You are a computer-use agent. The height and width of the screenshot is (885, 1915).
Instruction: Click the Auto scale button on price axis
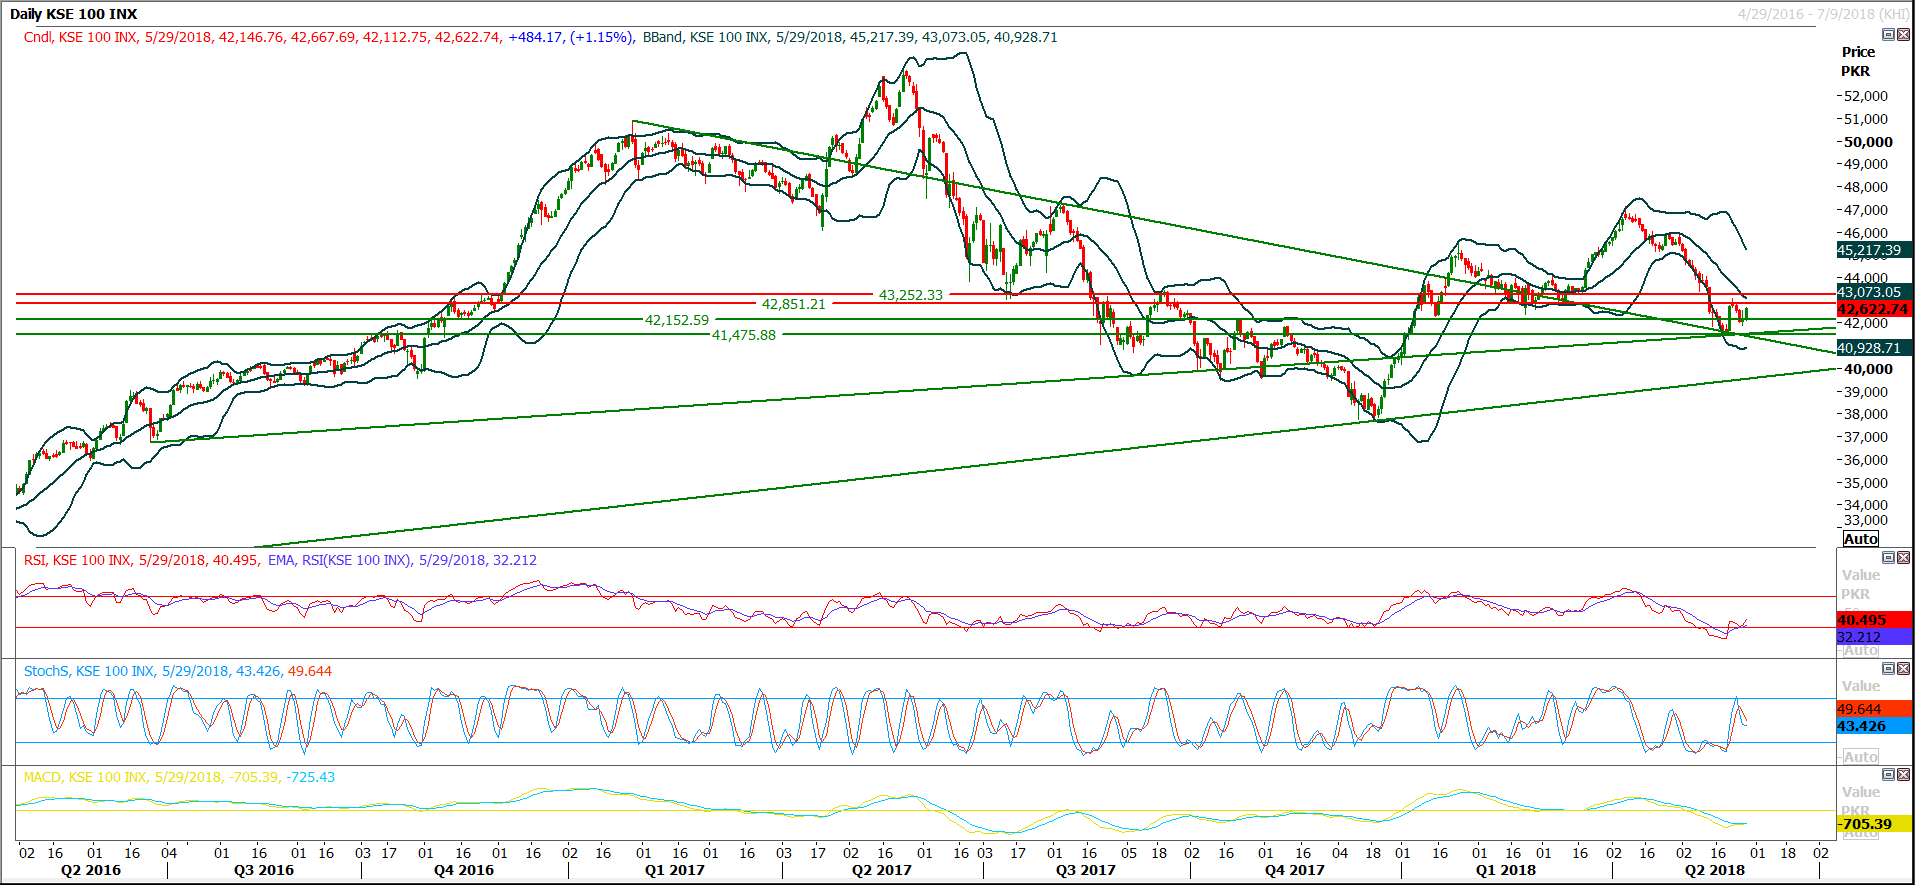coord(1860,538)
